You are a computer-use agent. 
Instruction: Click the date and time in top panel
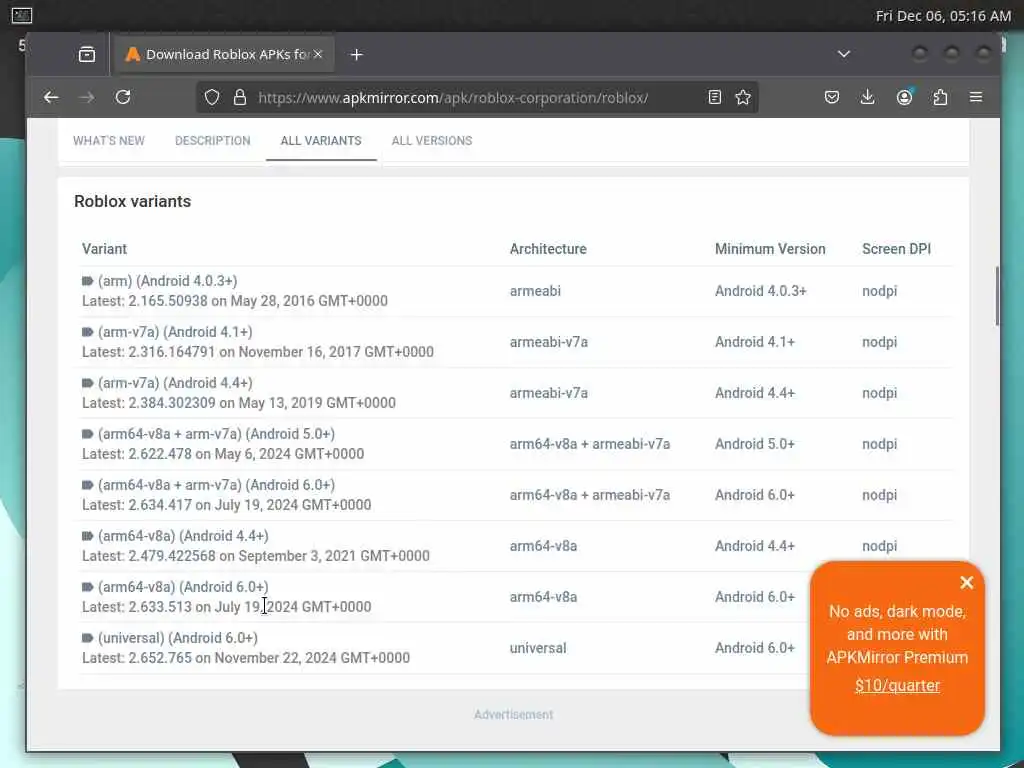point(943,16)
